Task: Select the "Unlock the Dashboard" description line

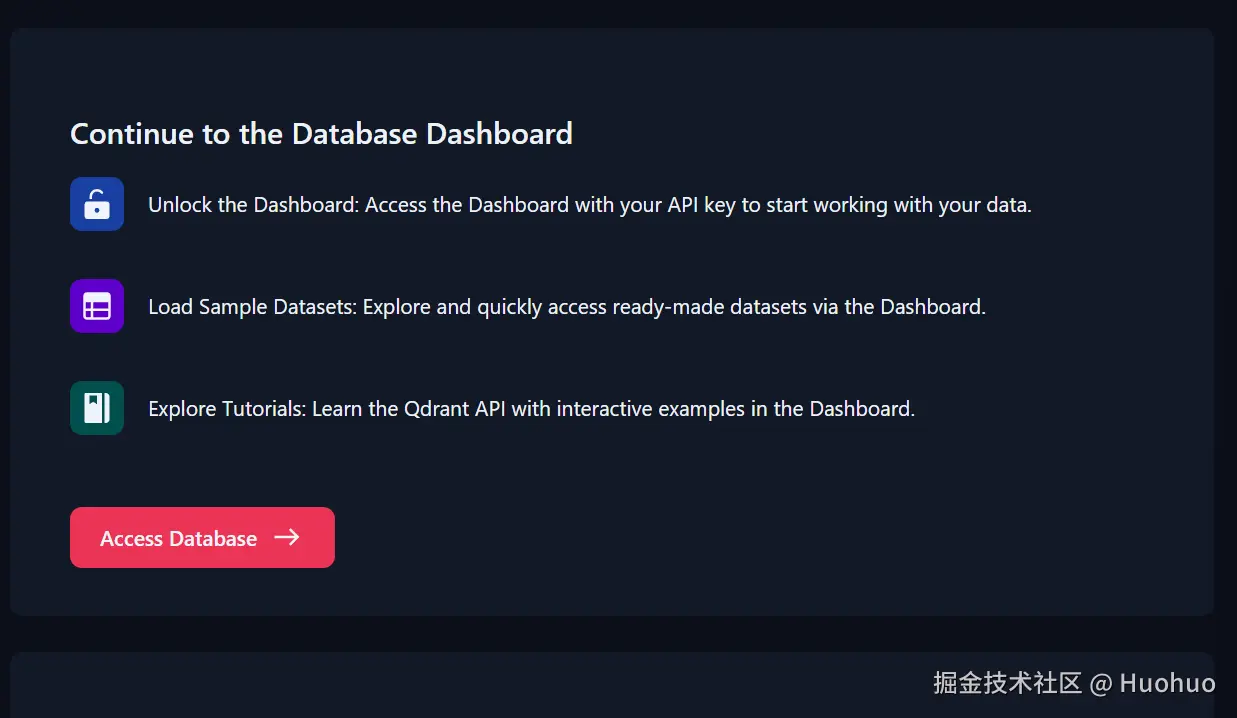Action: 589,205
